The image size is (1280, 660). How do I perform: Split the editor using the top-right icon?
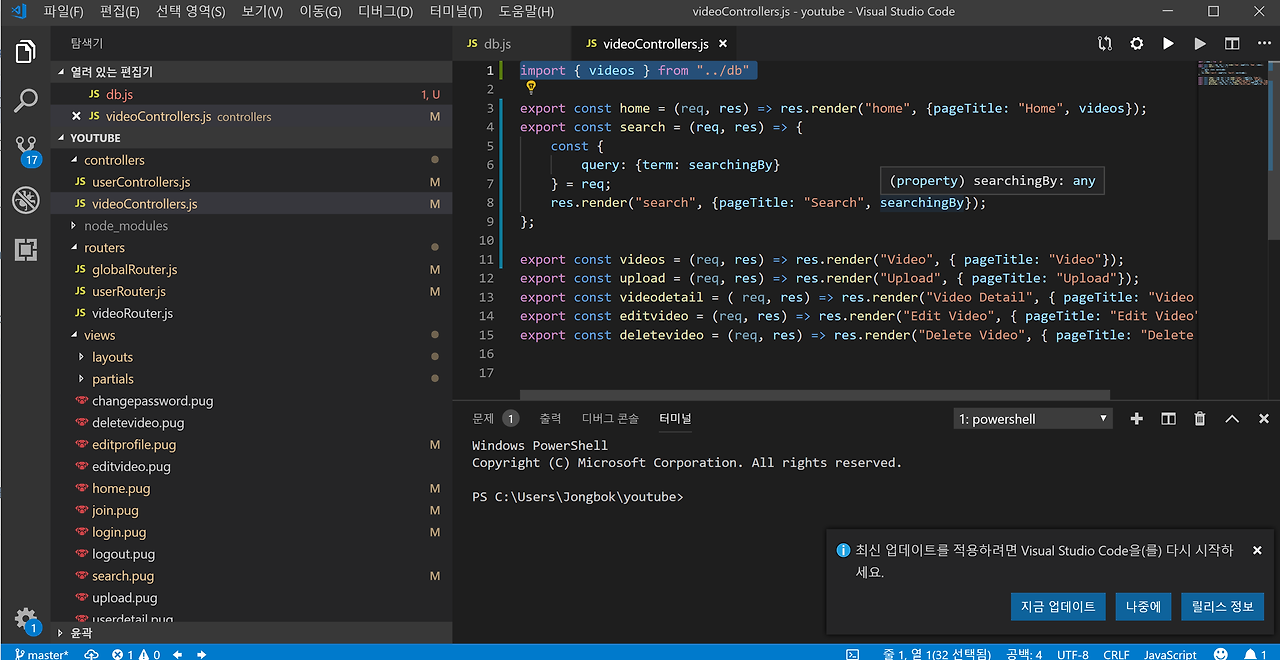tap(1232, 44)
